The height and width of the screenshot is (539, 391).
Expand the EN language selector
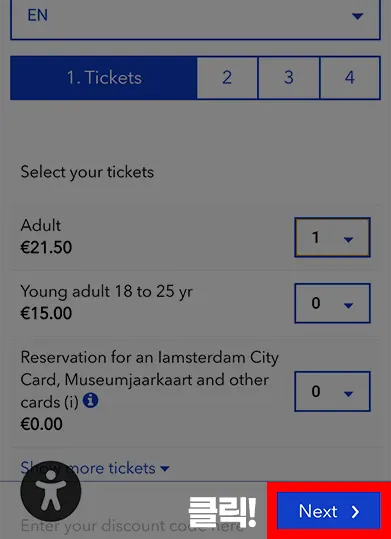click(x=195, y=17)
